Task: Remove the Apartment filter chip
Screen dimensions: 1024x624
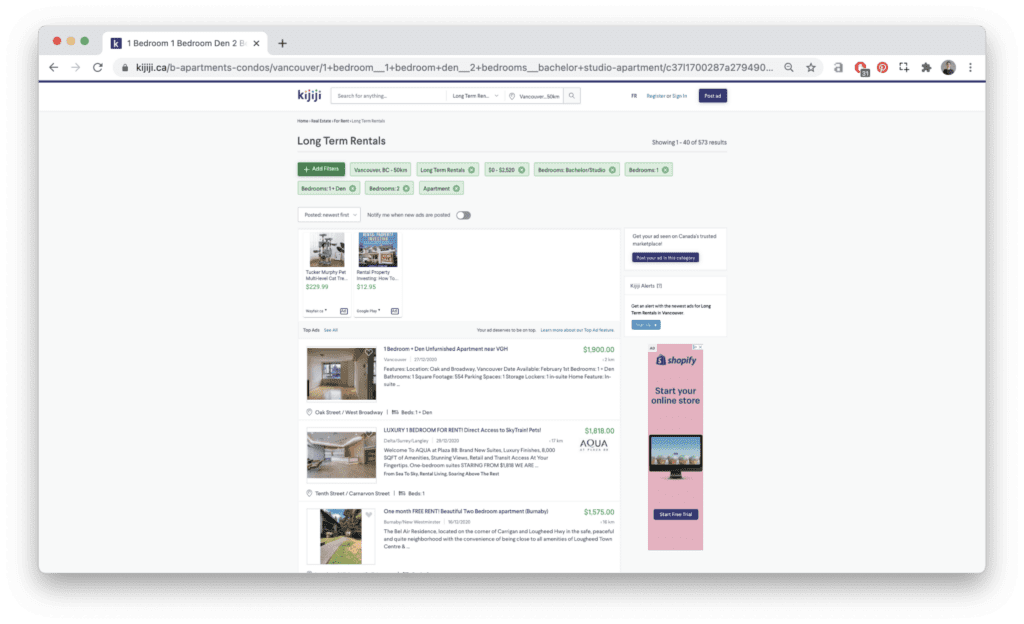Action: [x=457, y=188]
